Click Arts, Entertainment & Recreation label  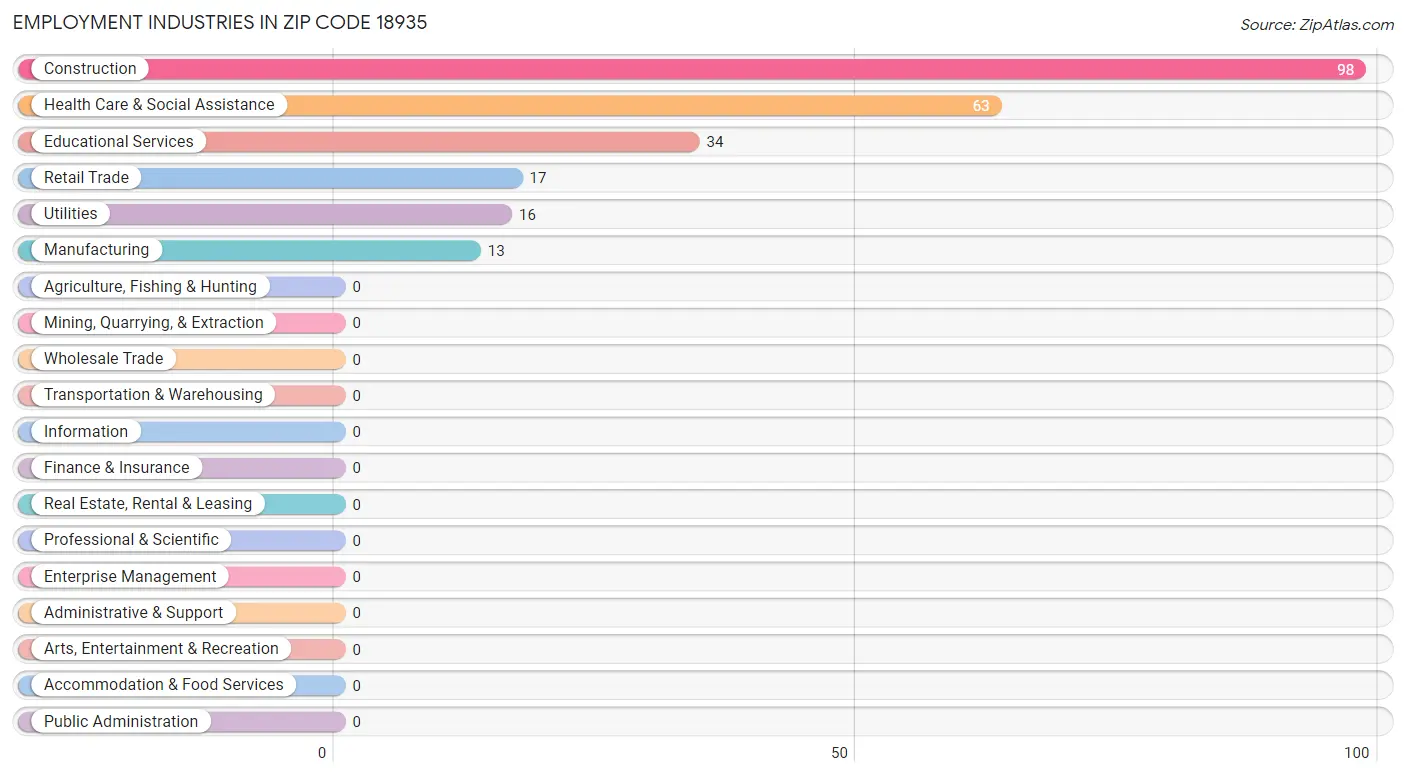click(161, 649)
